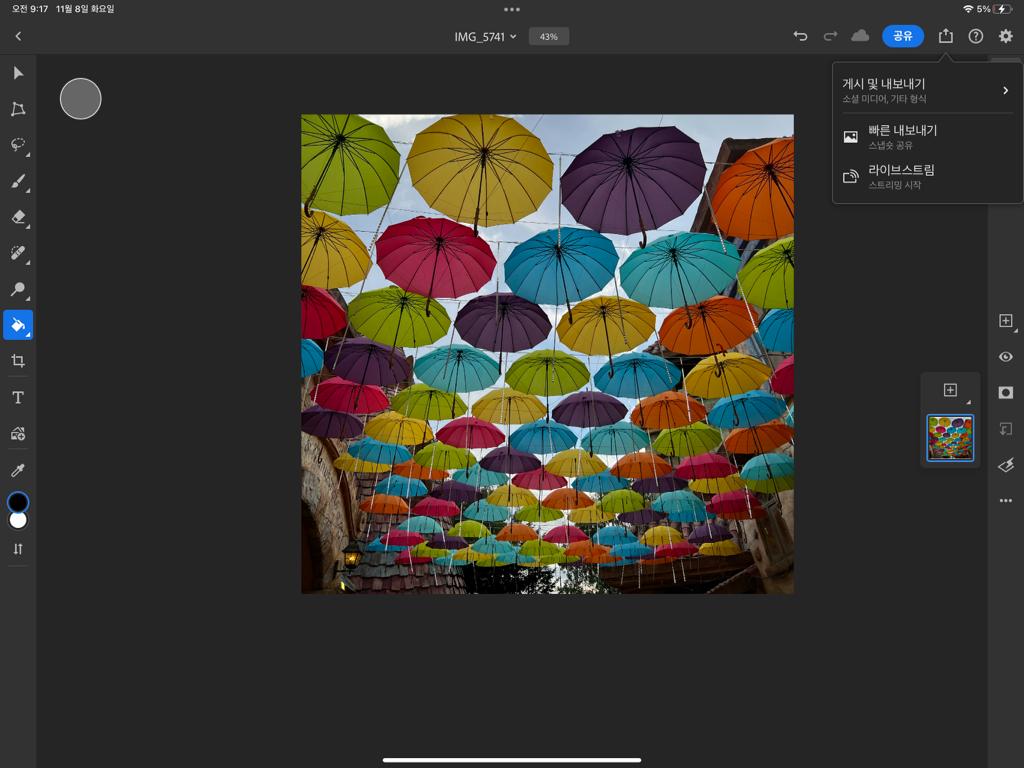Open app settings gear icon

[1006, 37]
